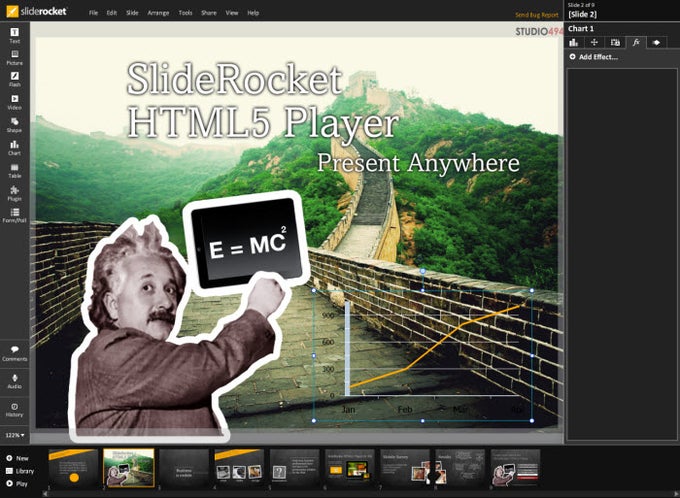680x498 pixels.
Task: Select the Text tool in sidebar
Action: point(14,35)
